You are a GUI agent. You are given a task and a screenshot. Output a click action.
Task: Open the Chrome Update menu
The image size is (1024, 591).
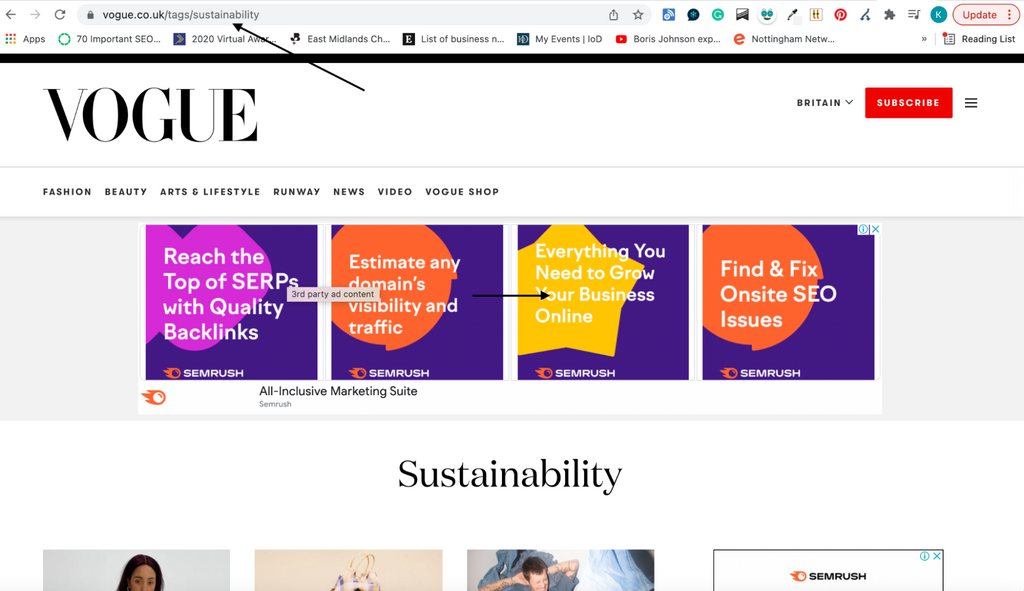click(x=984, y=15)
